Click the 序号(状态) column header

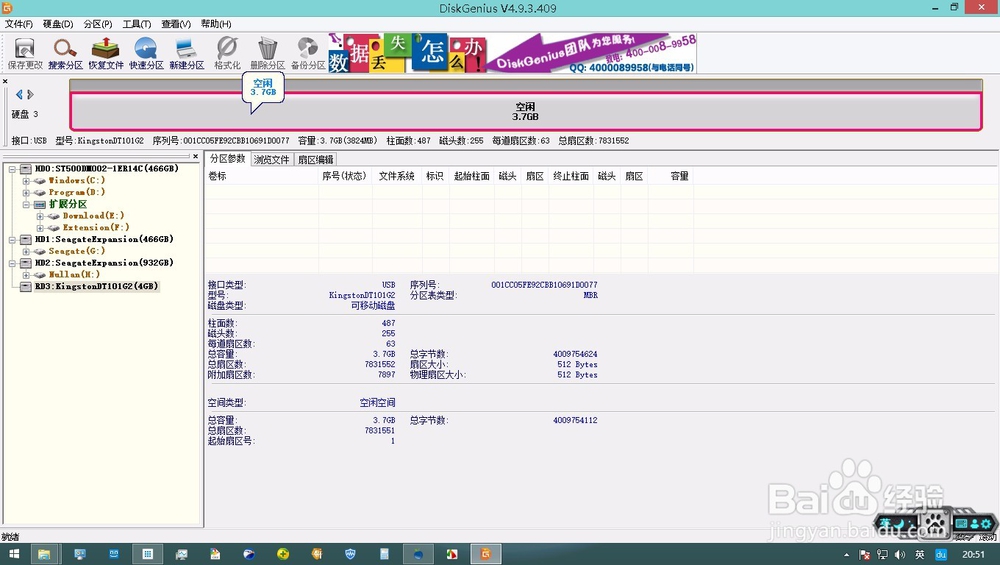tap(345, 176)
